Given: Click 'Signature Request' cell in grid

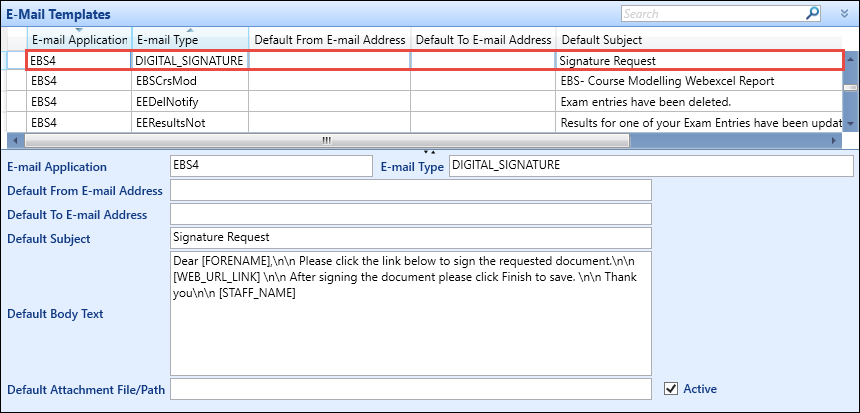Looking at the screenshot, I should pos(699,61).
